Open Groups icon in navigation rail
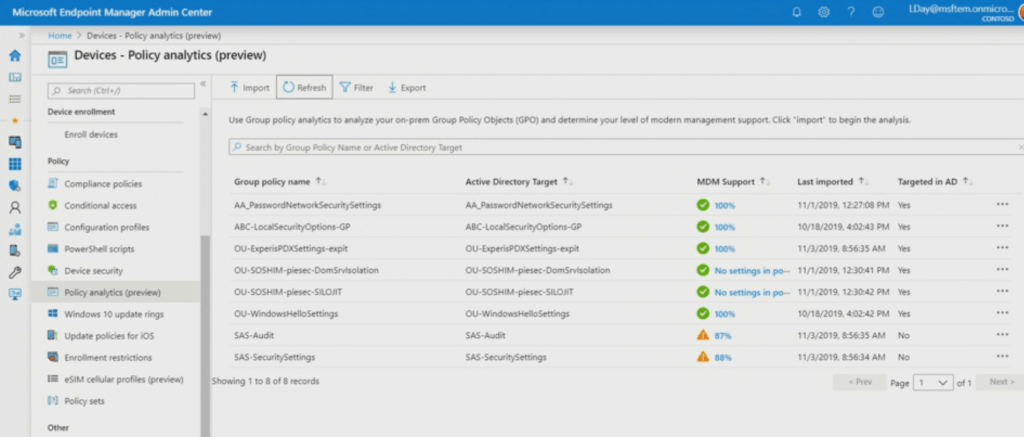Viewport: 1024px width, 437px height. [x=14, y=229]
